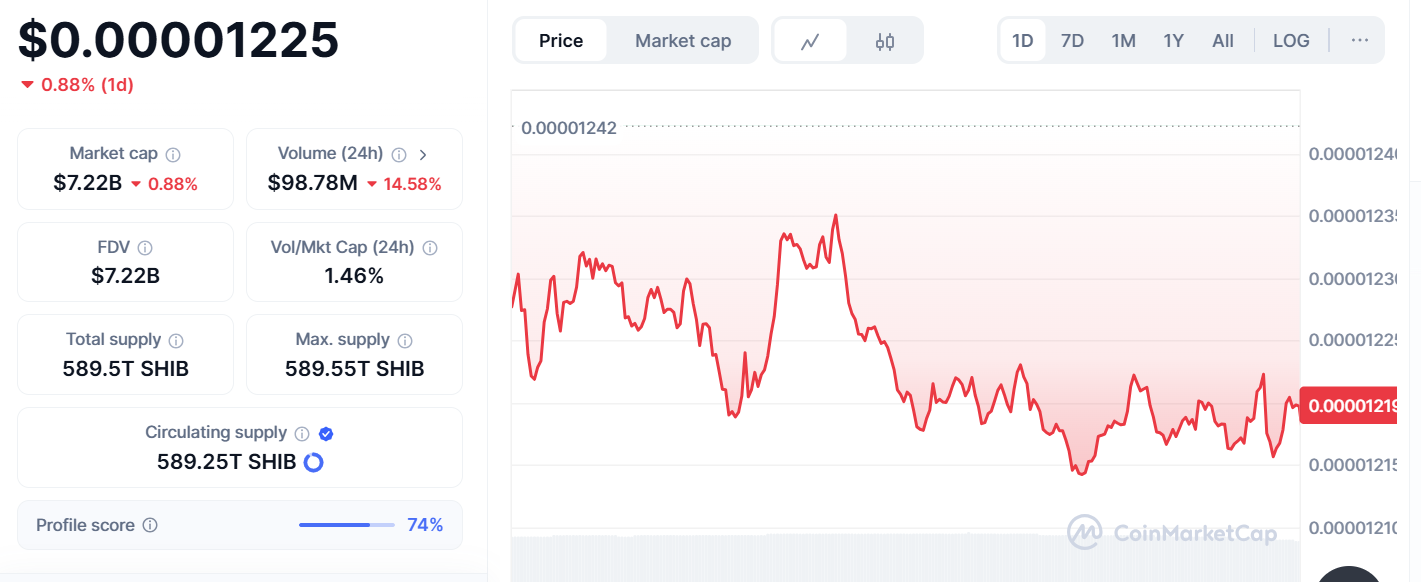
Task: Set the chart range to 1Y
Action: [x=1173, y=41]
